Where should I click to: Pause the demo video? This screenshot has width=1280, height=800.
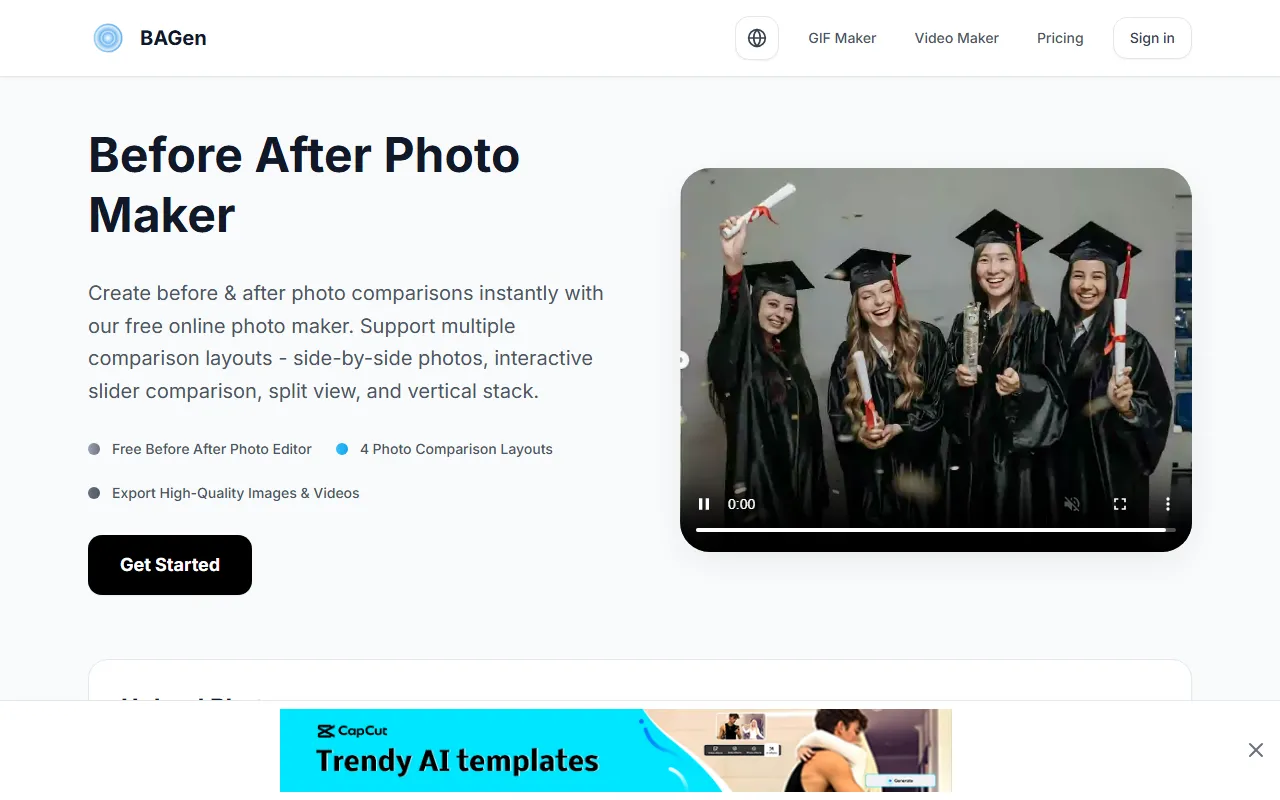704,504
